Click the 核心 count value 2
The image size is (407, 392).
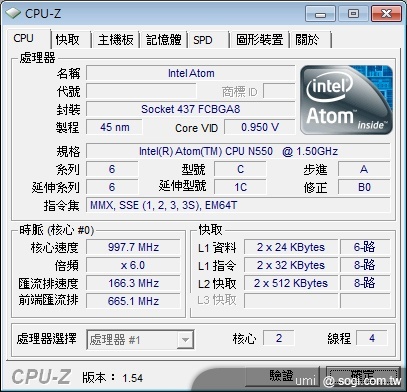click(279, 338)
